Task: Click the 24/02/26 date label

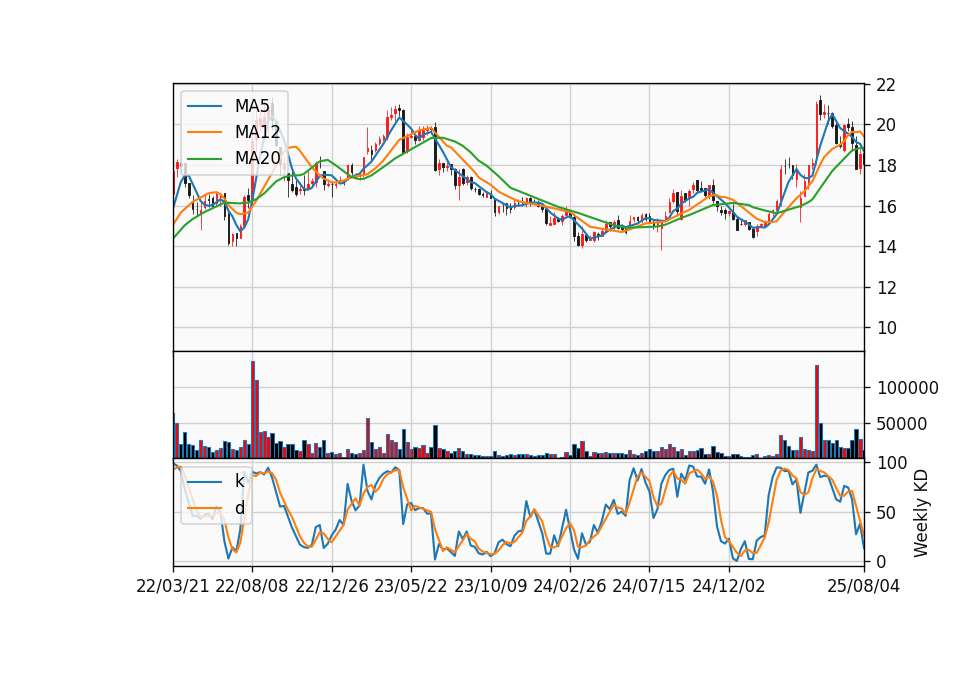Action: pos(569,586)
